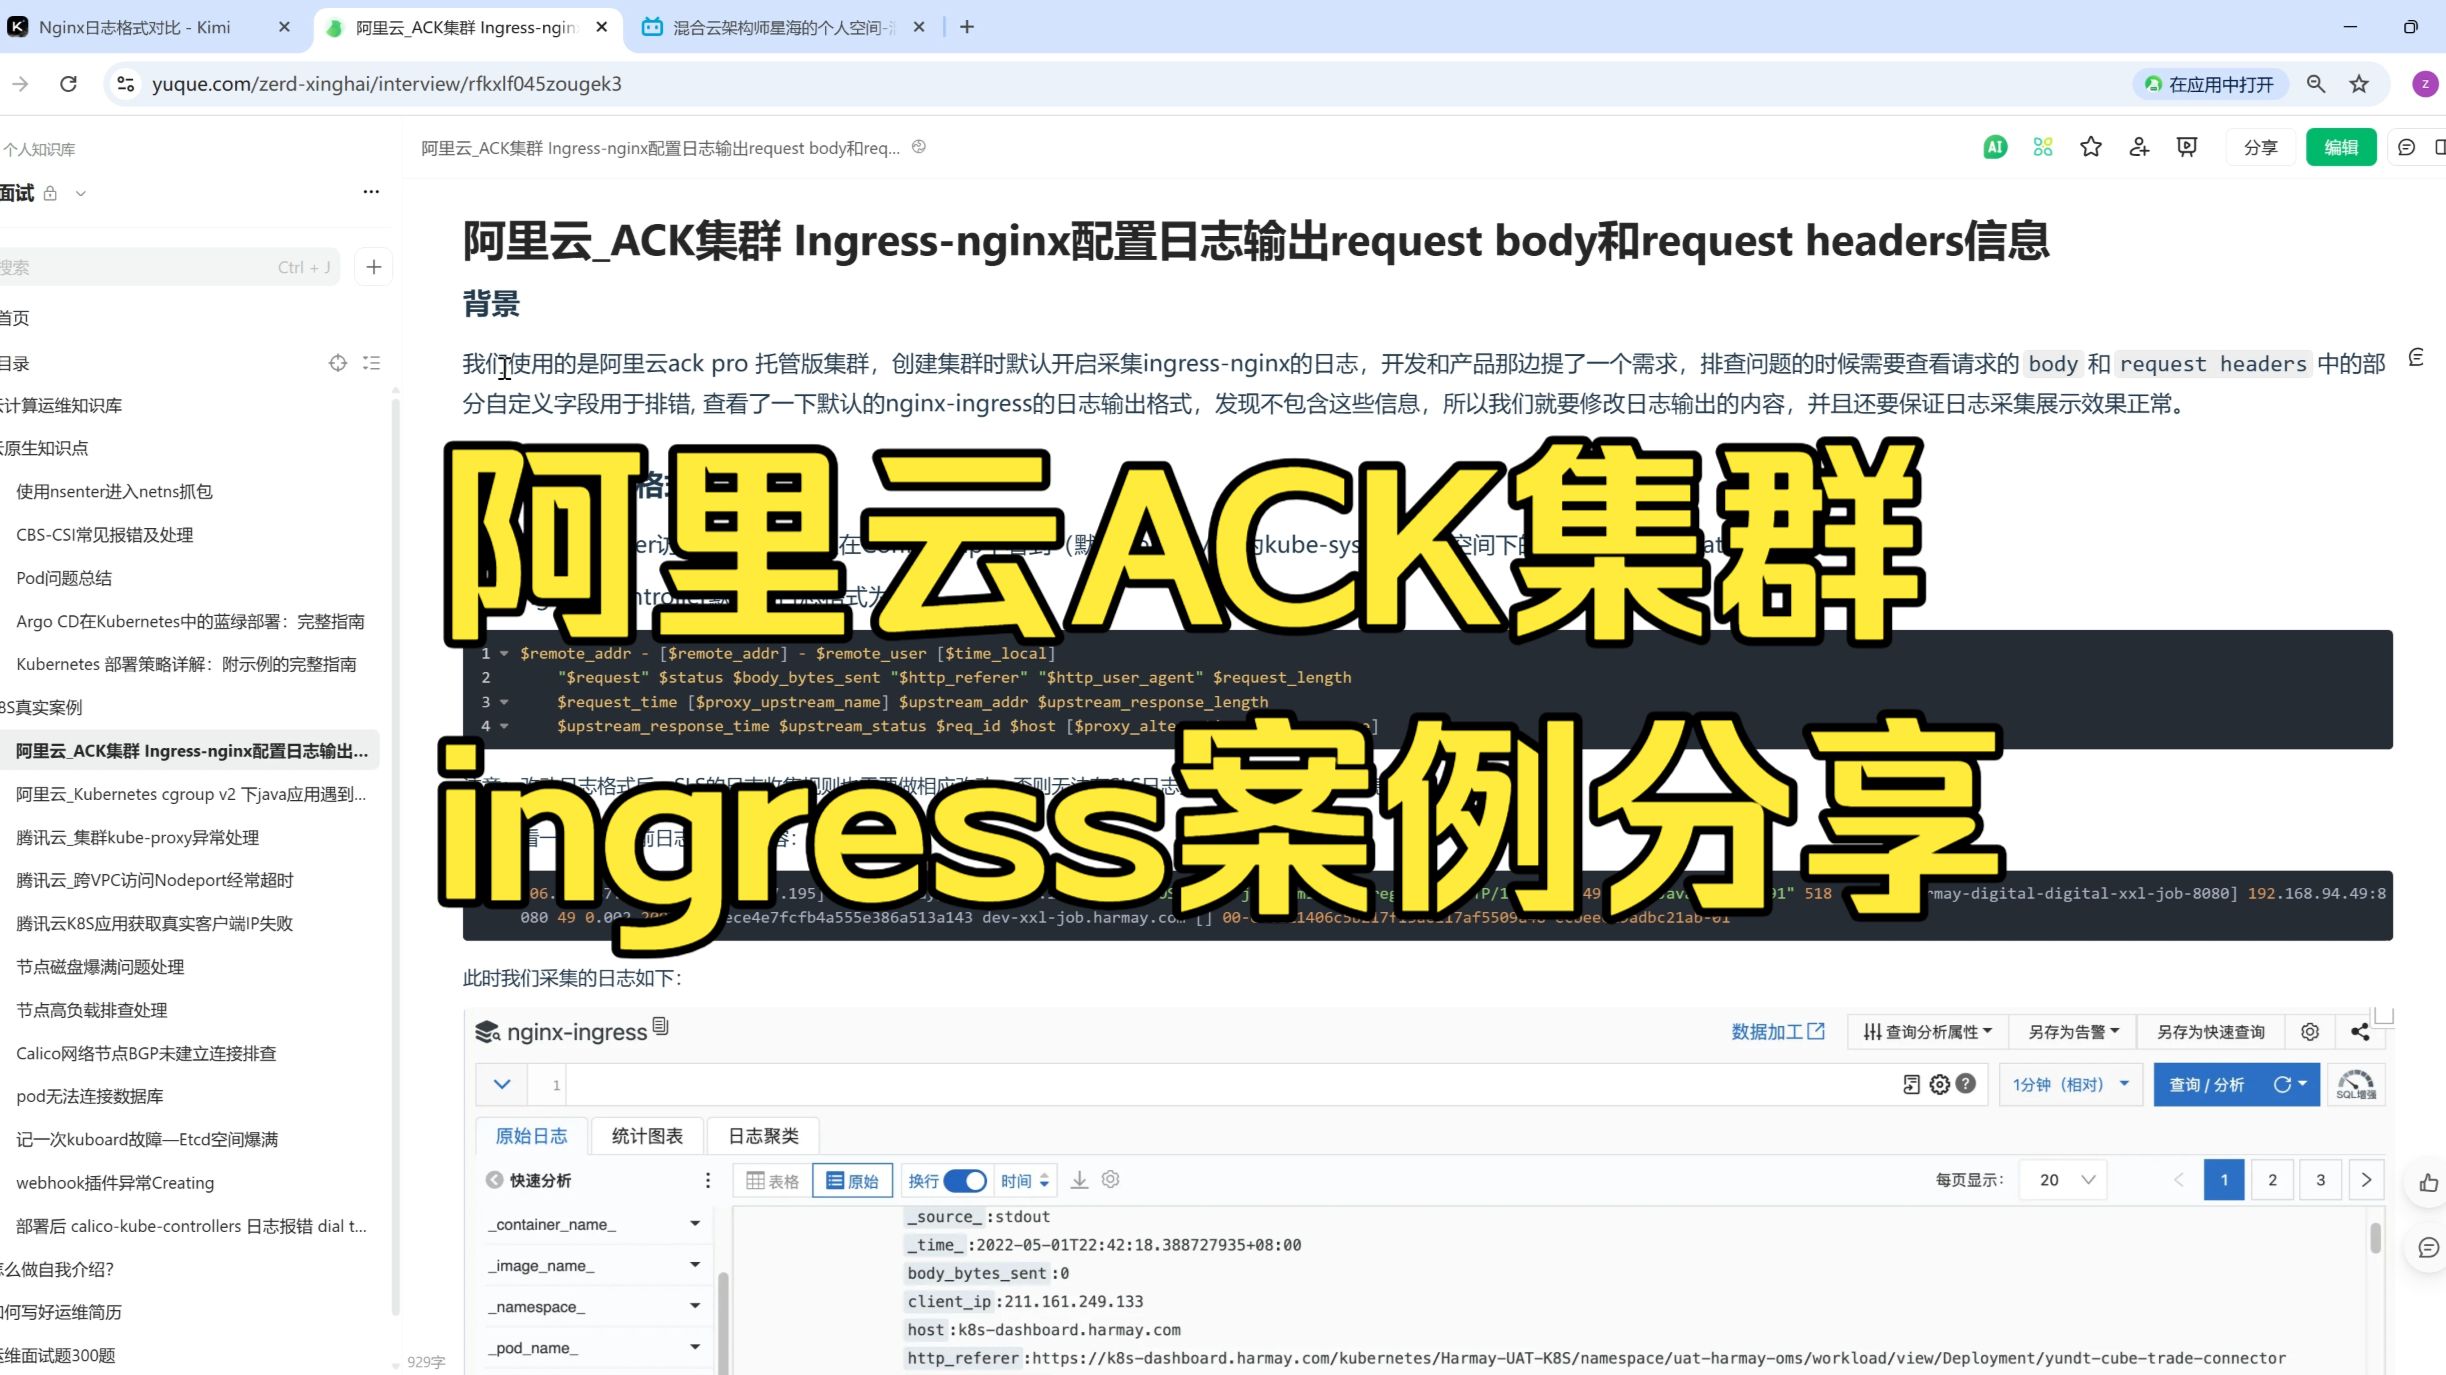Click the locate current document icon
Viewport: 2446px width, 1375px height.
[x=338, y=363]
